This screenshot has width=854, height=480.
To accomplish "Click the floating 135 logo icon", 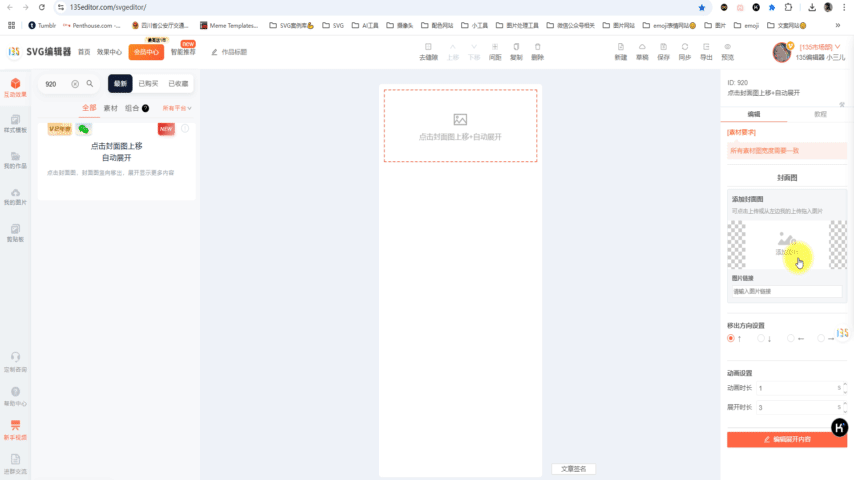I will [x=842, y=333].
